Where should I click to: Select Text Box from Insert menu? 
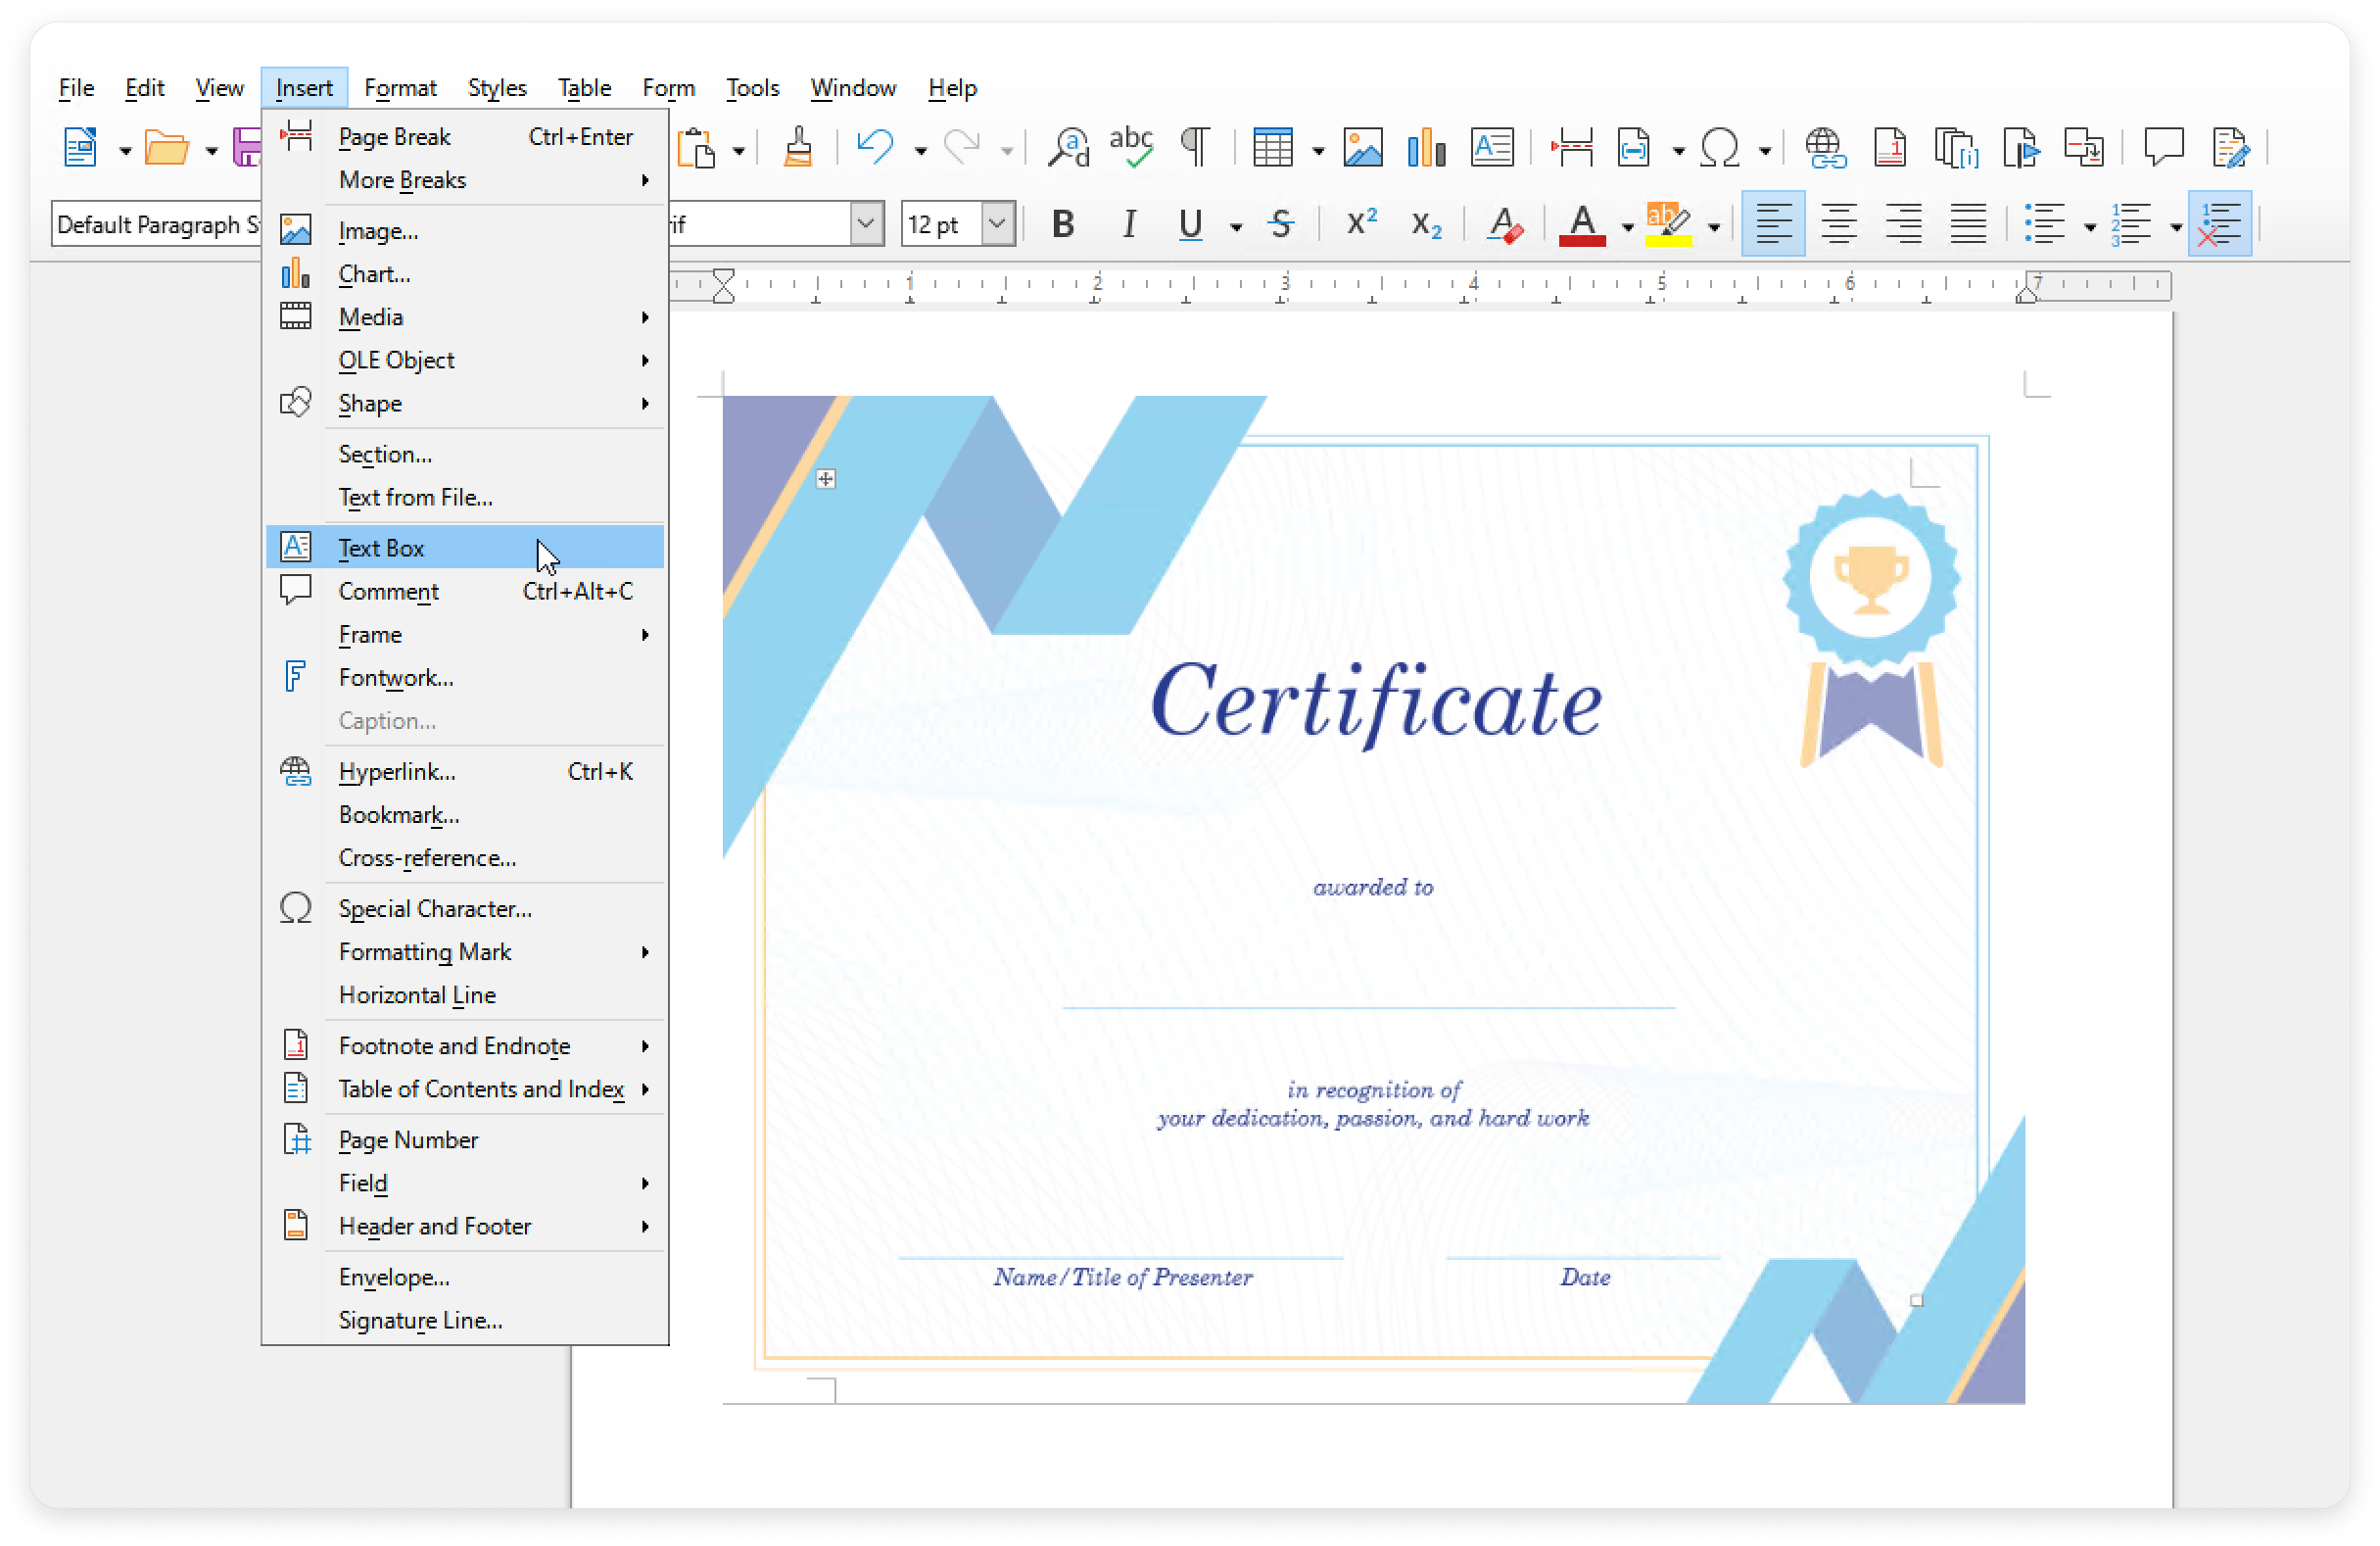(x=382, y=548)
